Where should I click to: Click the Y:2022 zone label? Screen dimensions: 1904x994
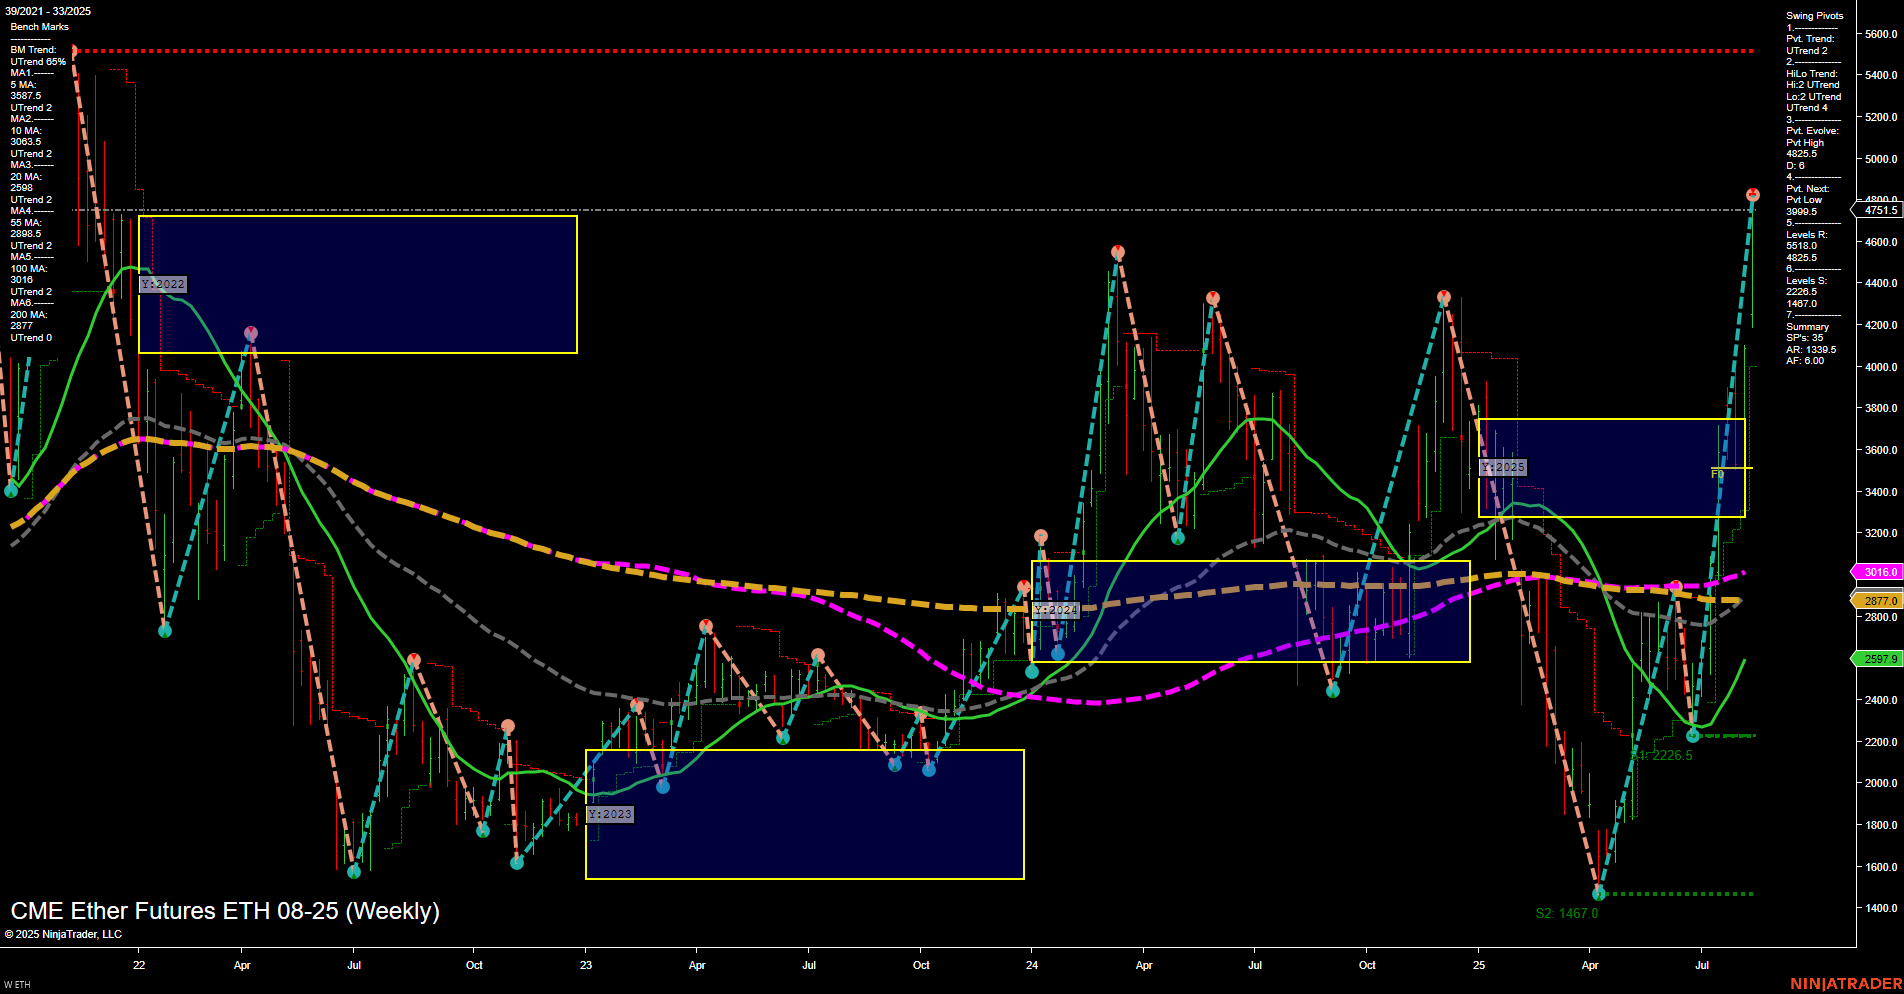pyautogui.click(x=163, y=284)
